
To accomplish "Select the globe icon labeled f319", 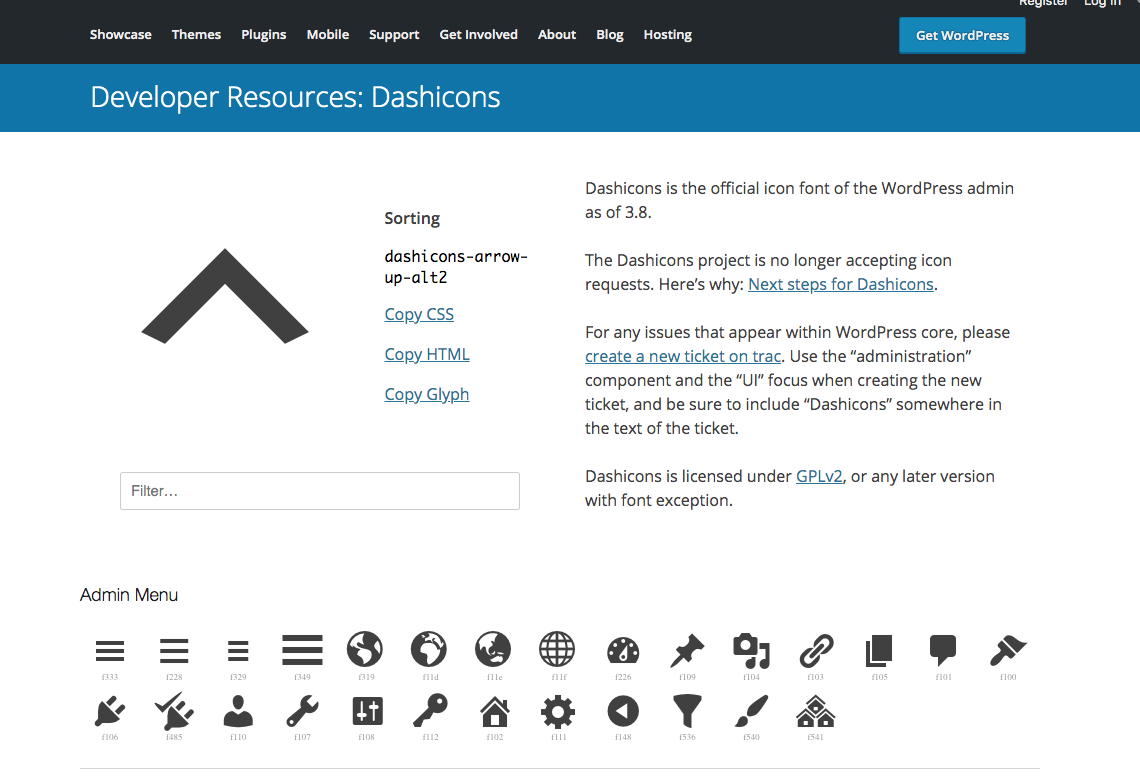I will [x=365, y=649].
